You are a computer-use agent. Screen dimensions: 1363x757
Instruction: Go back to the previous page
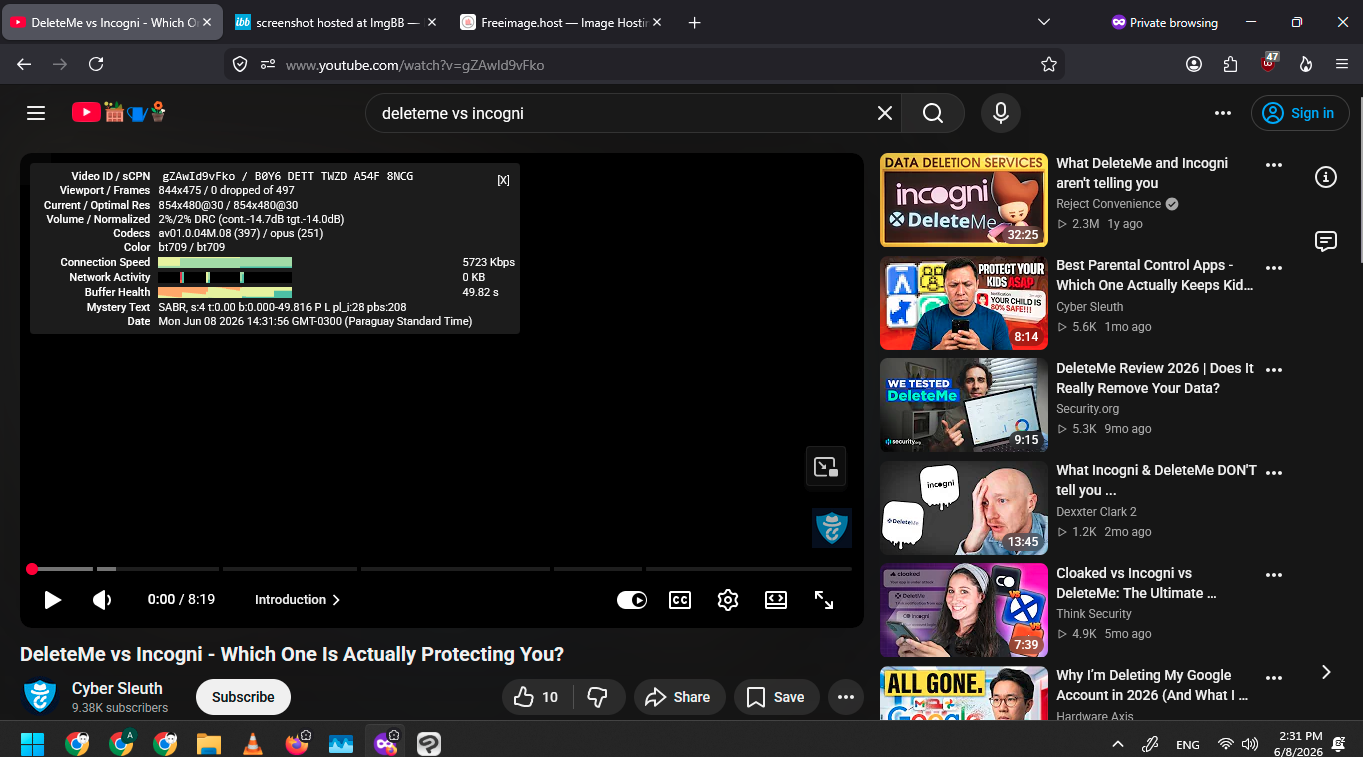tap(24, 64)
